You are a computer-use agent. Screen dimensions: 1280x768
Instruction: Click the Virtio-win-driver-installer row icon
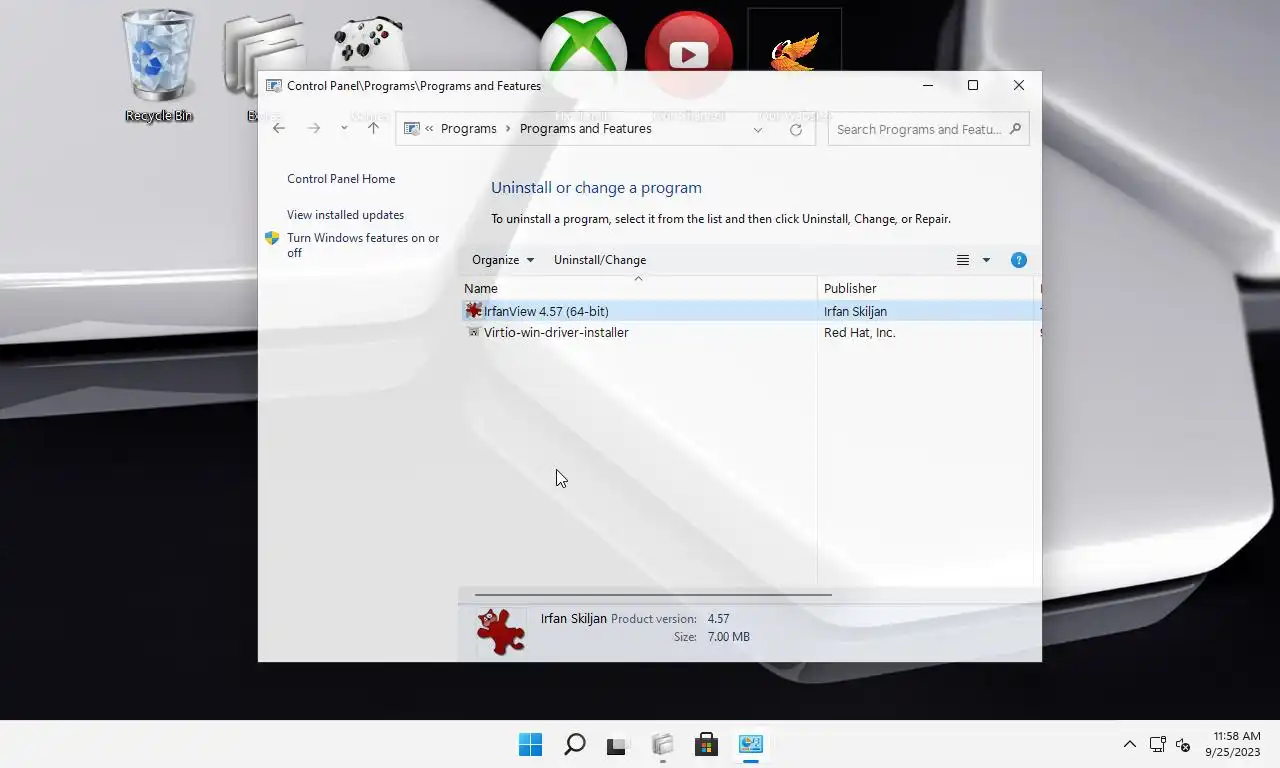[x=473, y=332]
